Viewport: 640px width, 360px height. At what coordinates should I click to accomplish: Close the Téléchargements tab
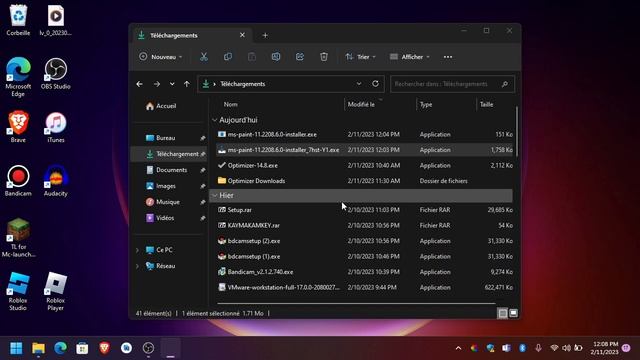point(242,35)
